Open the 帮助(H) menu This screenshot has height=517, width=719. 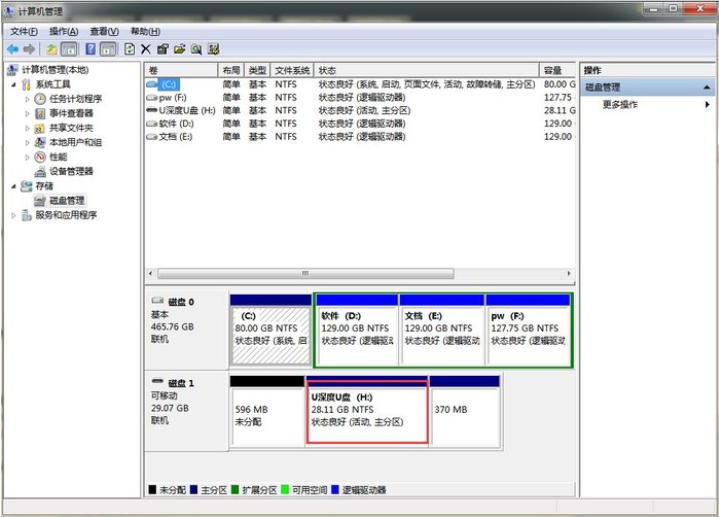(145, 31)
